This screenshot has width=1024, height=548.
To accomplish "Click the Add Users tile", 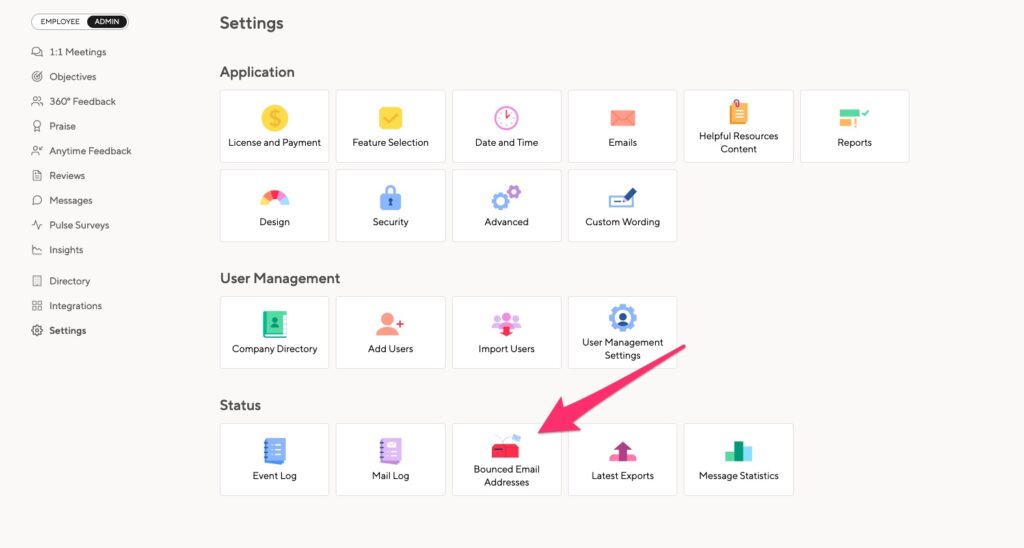I will (391, 332).
